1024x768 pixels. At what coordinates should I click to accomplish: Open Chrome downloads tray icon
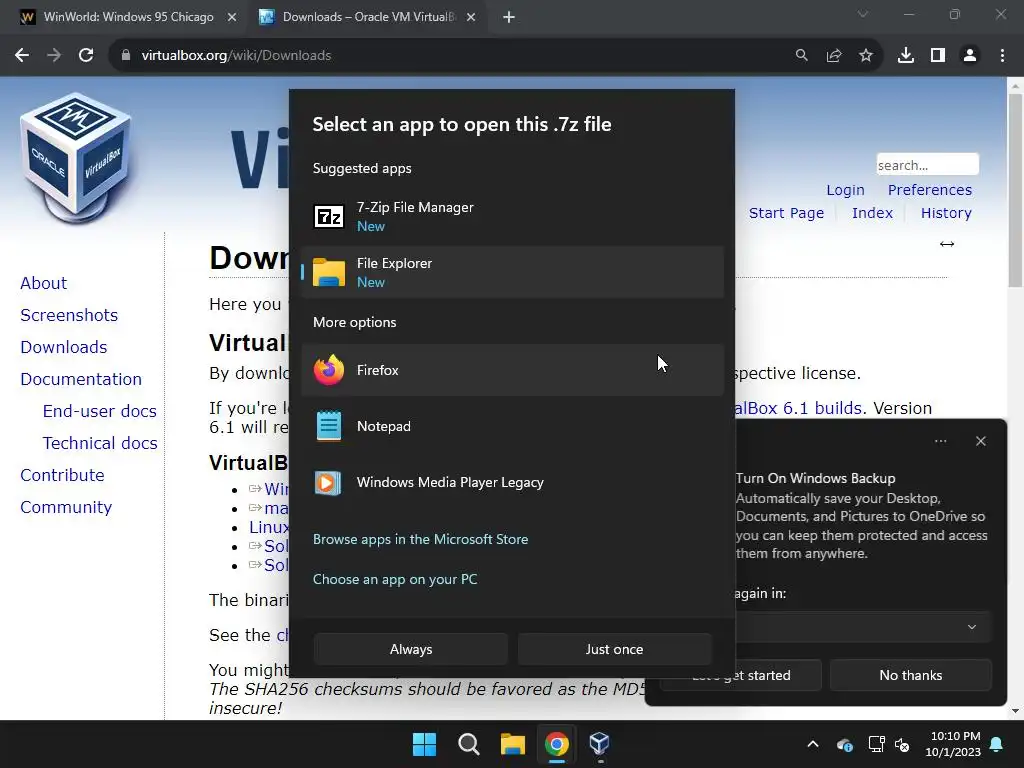(906, 56)
